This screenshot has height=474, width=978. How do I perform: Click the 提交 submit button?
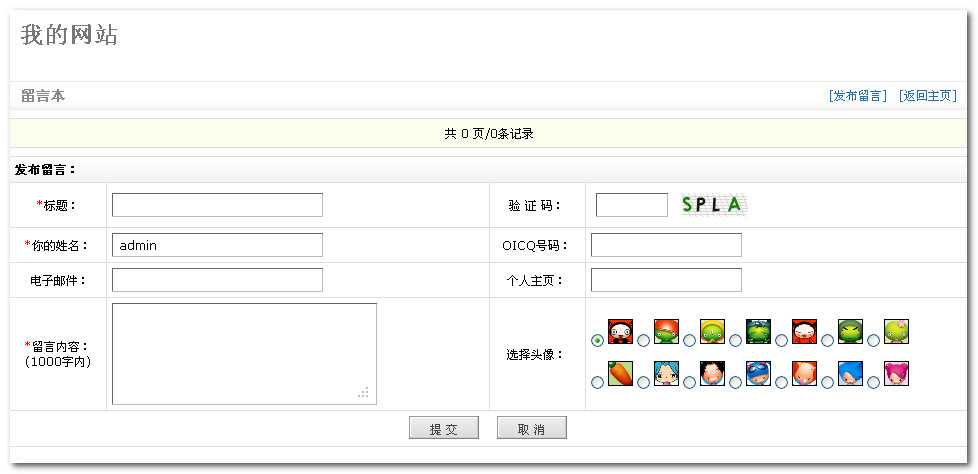(444, 428)
